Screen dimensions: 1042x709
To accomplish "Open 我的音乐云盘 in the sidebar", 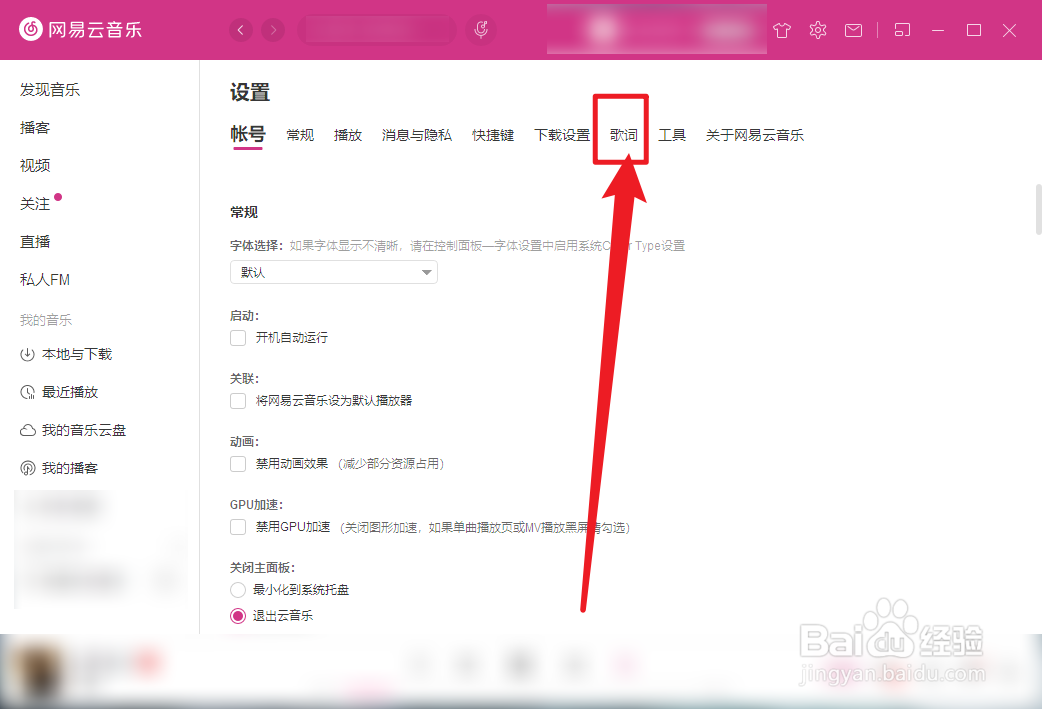I will [x=84, y=430].
